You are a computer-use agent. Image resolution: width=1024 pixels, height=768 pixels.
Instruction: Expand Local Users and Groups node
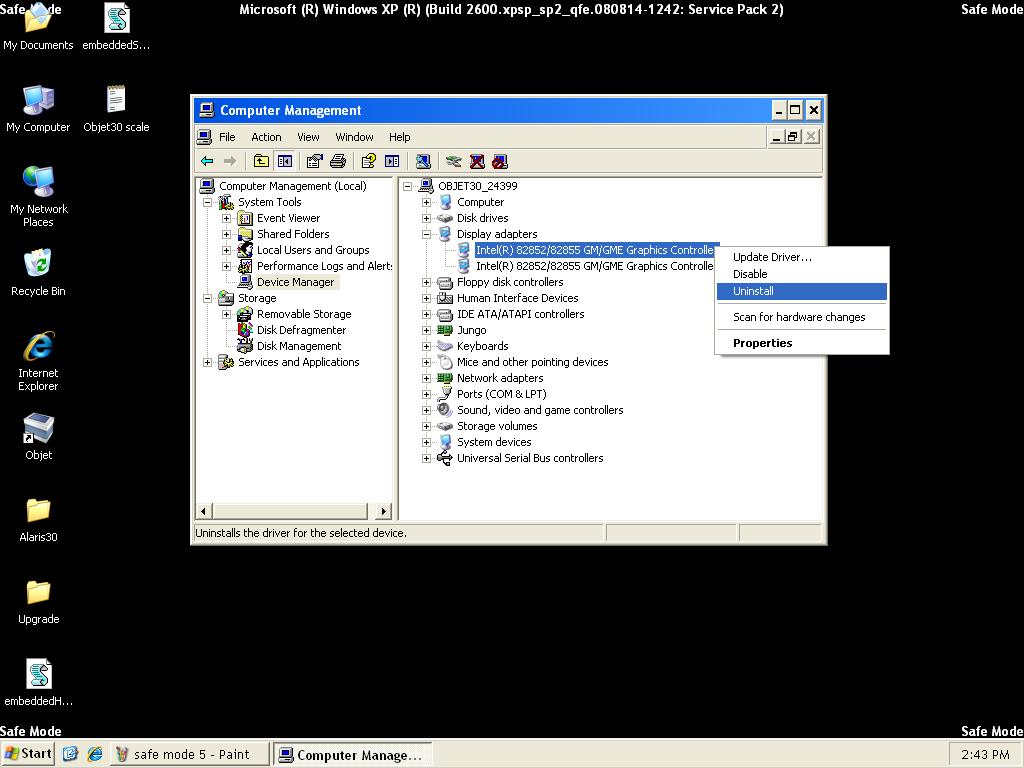[227, 250]
